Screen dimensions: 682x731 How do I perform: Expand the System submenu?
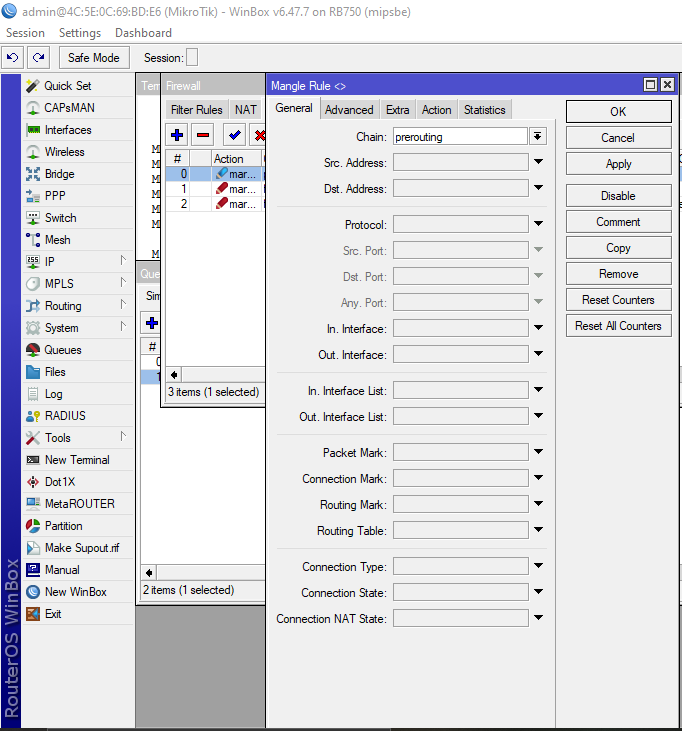(x=123, y=327)
